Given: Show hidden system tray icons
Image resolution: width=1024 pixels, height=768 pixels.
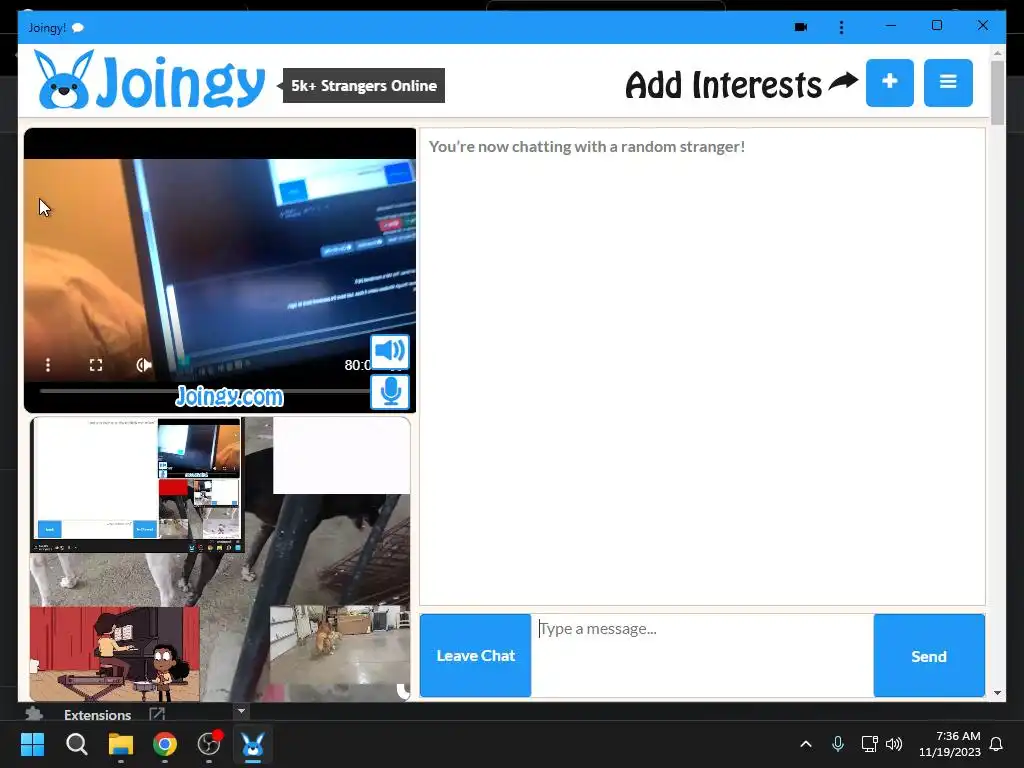Looking at the screenshot, I should [x=806, y=744].
